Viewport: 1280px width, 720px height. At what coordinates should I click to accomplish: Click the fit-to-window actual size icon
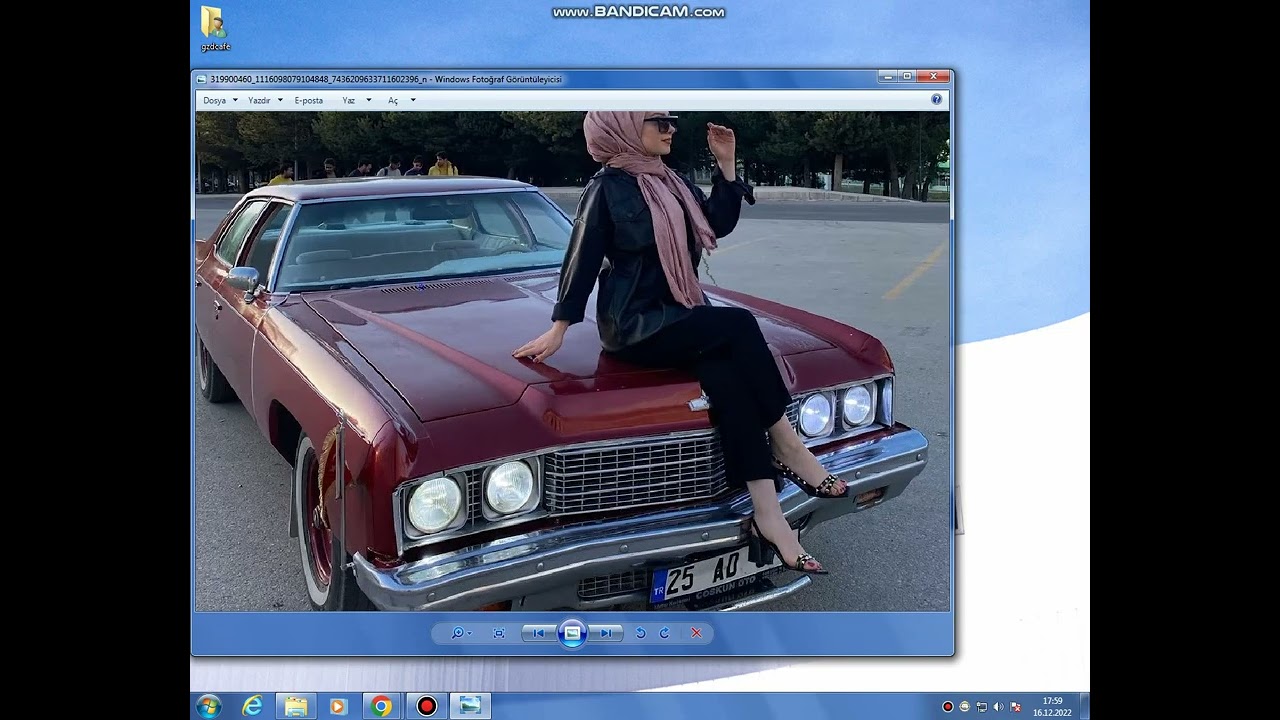coord(499,633)
